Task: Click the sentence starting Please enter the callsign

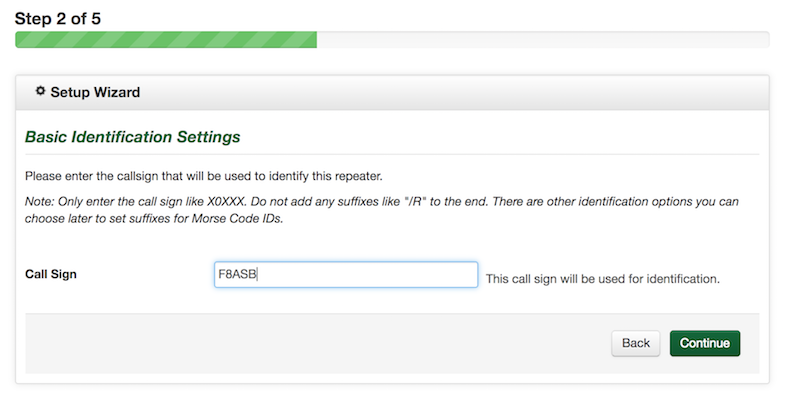Action: (204, 176)
